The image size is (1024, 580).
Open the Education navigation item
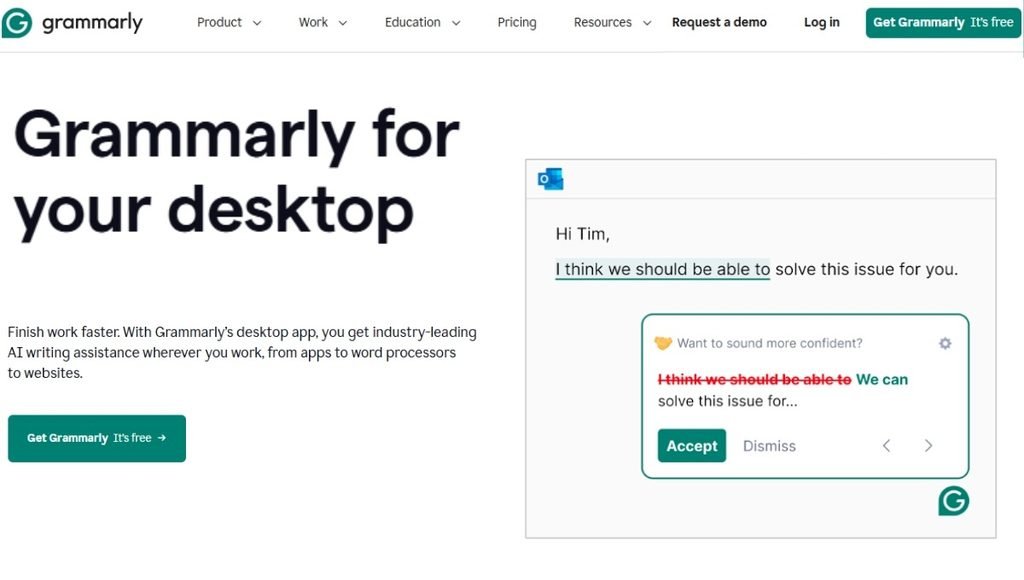point(413,22)
